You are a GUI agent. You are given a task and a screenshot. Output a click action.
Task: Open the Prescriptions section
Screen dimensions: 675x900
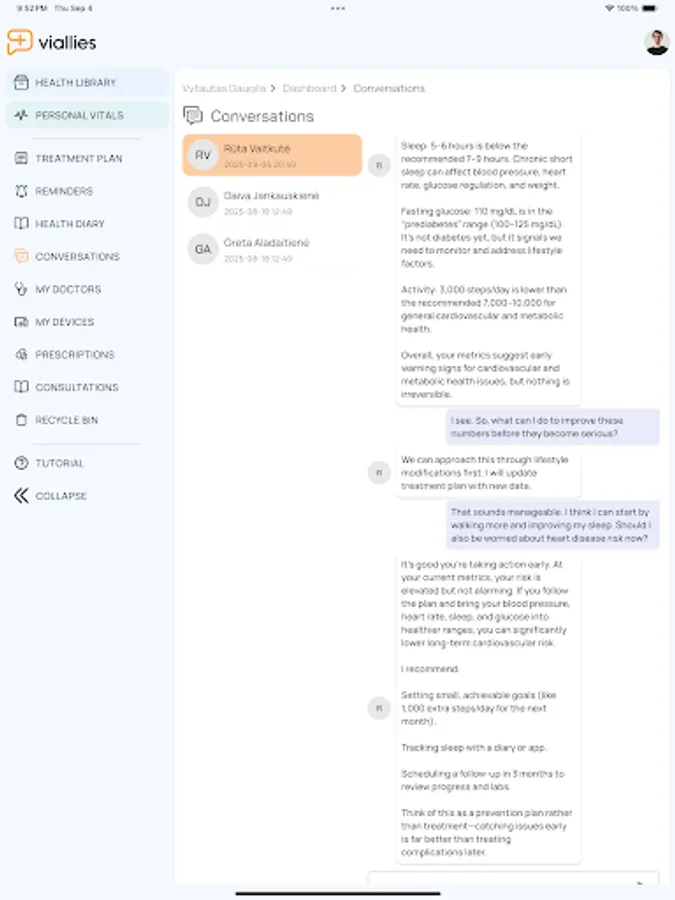click(70, 354)
